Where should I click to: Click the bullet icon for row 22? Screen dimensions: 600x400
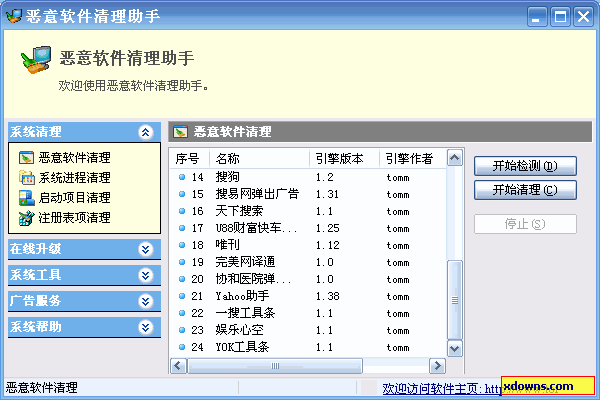point(182,313)
